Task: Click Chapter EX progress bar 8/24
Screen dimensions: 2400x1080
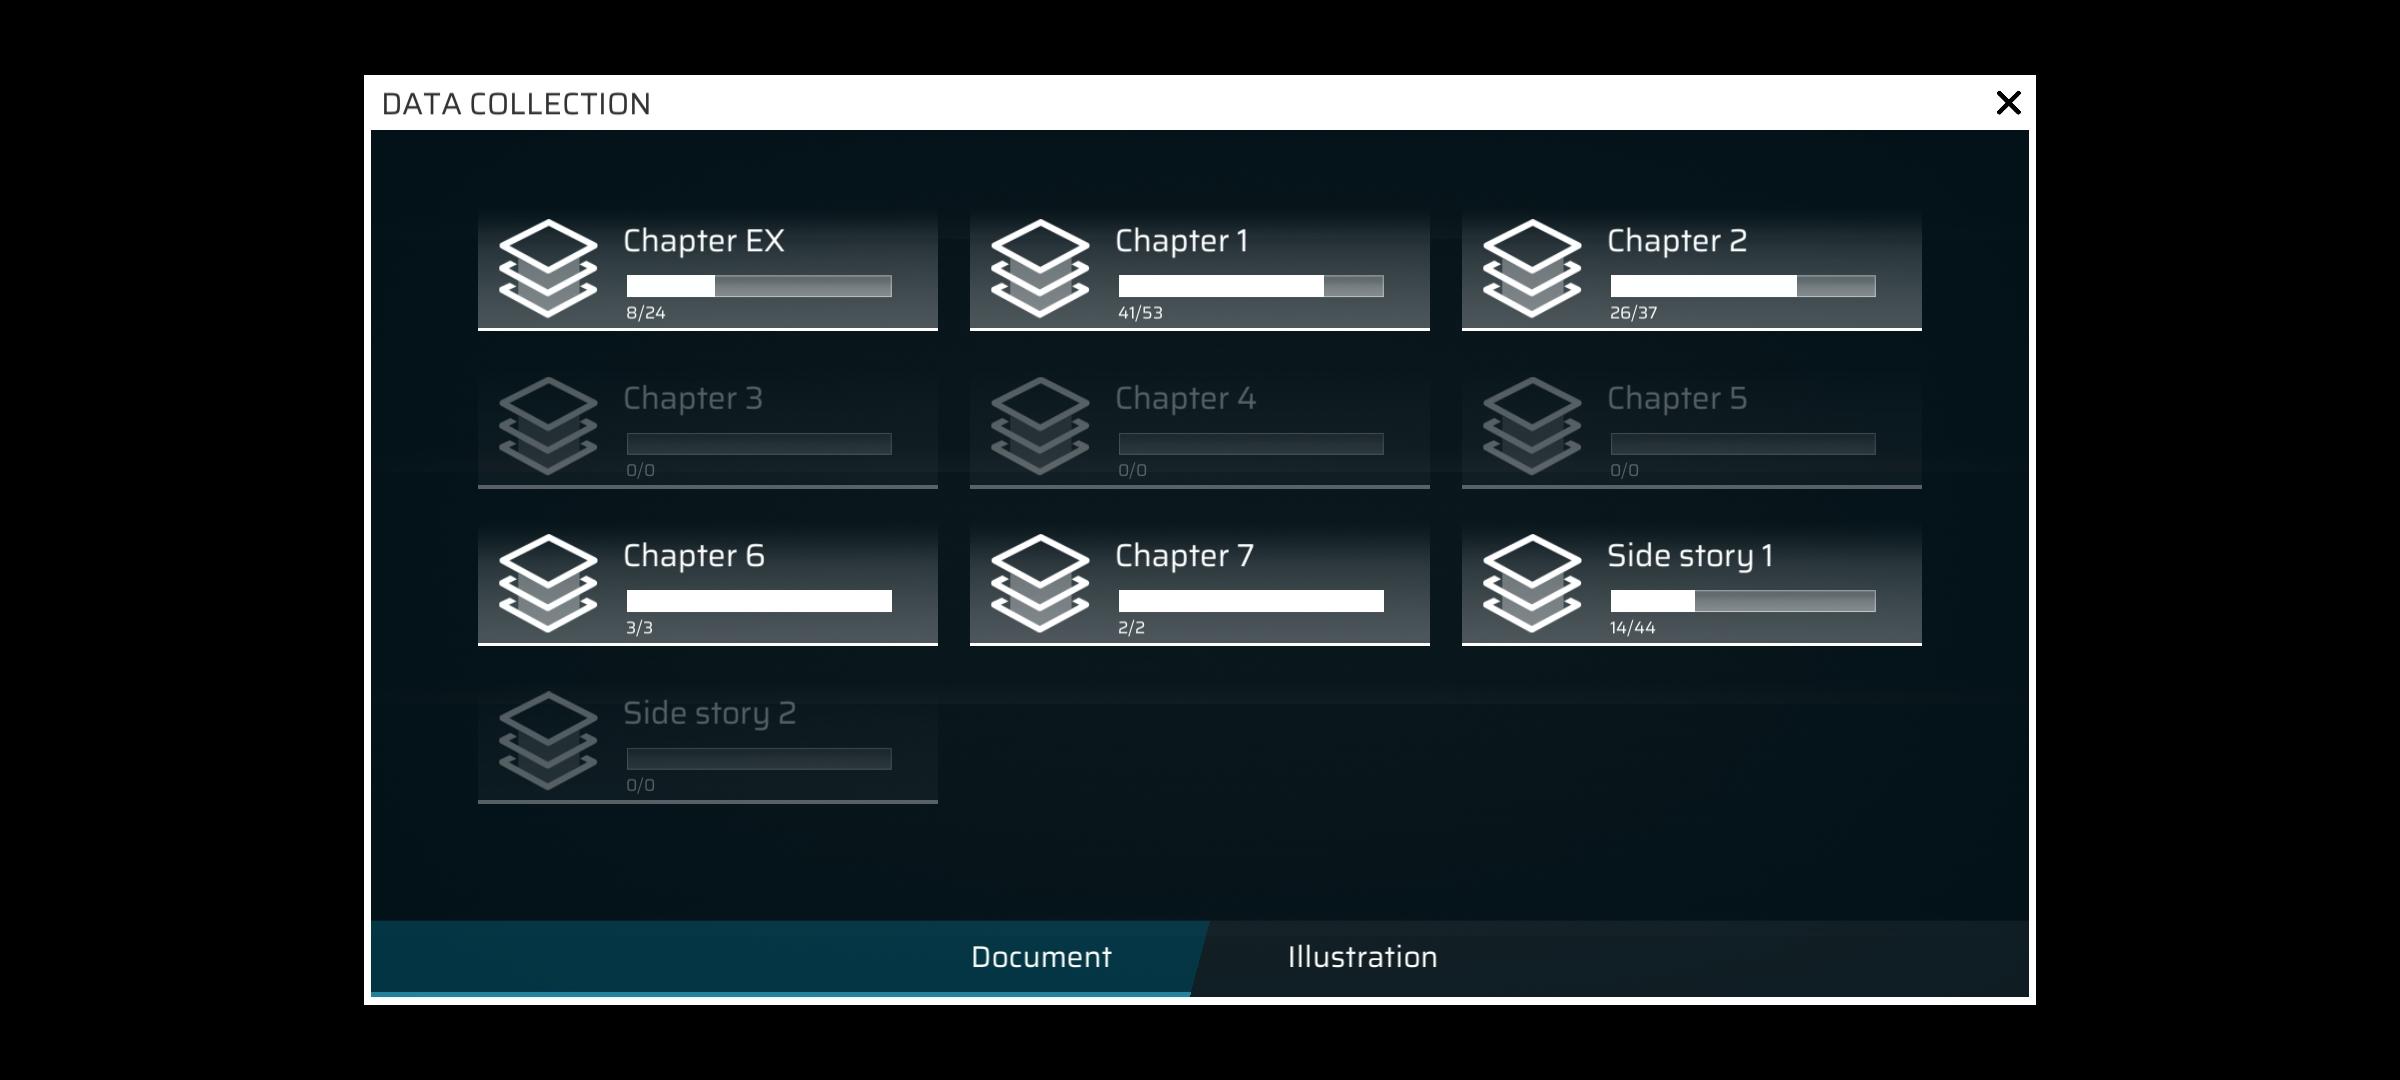Action: click(758, 286)
